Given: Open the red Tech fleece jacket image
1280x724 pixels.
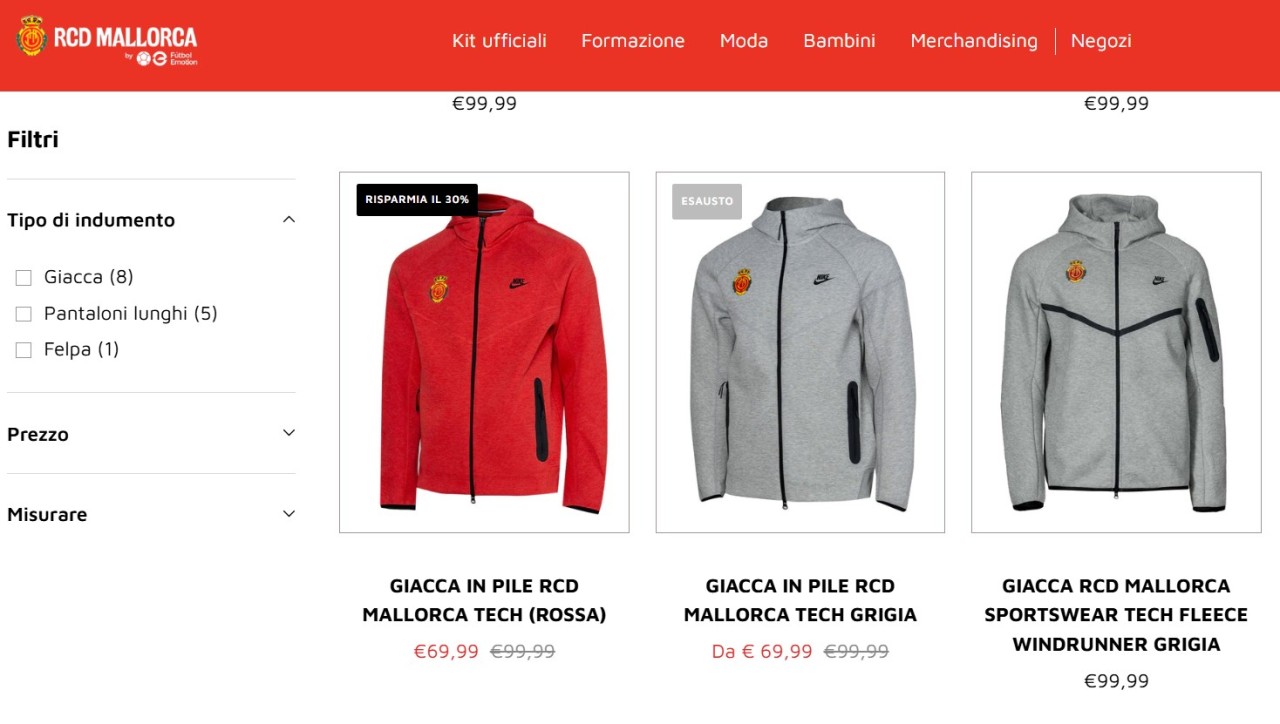Looking at the screenshot, I should pos(484,352).
